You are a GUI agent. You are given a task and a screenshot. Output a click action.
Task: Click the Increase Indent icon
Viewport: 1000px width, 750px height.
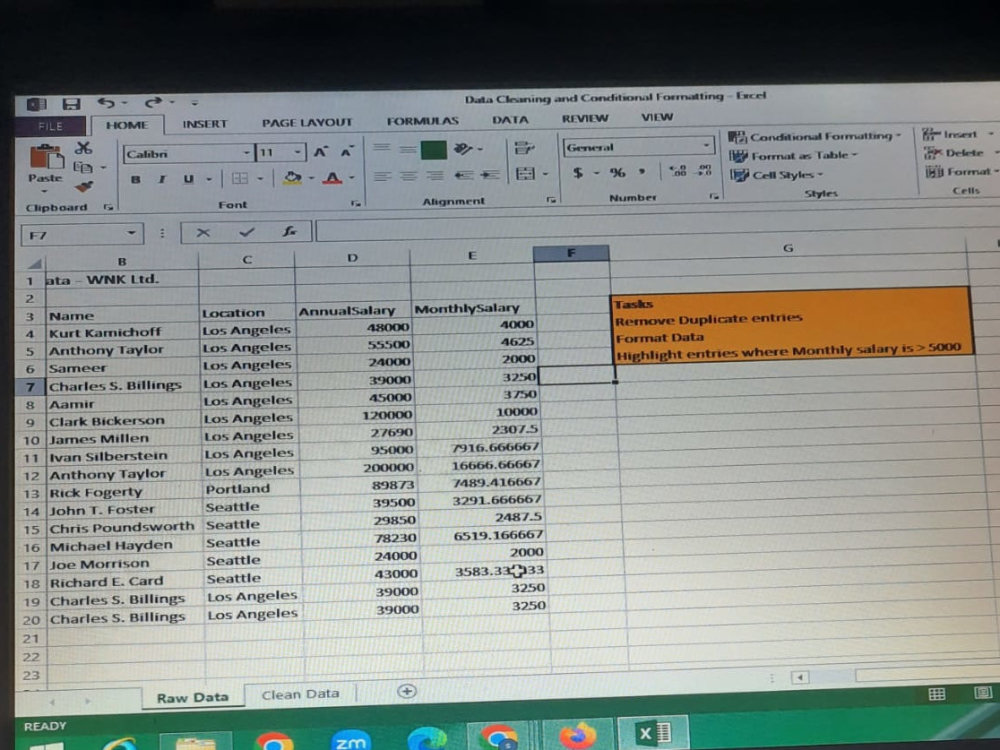pos(490,174)
